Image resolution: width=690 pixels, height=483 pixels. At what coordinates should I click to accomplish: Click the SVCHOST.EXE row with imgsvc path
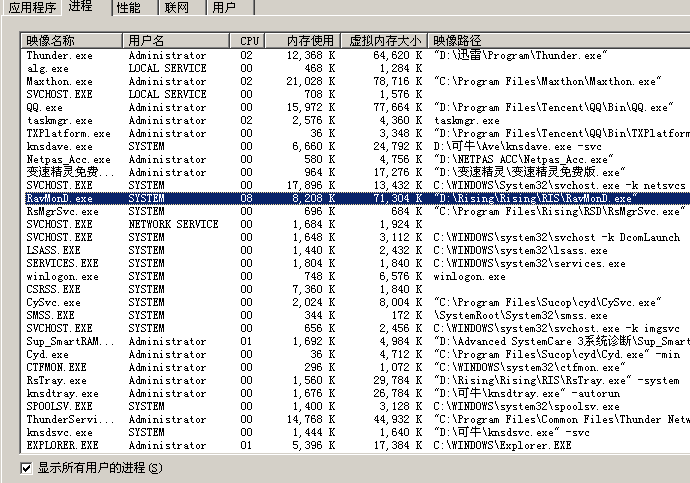coord(356,328)
